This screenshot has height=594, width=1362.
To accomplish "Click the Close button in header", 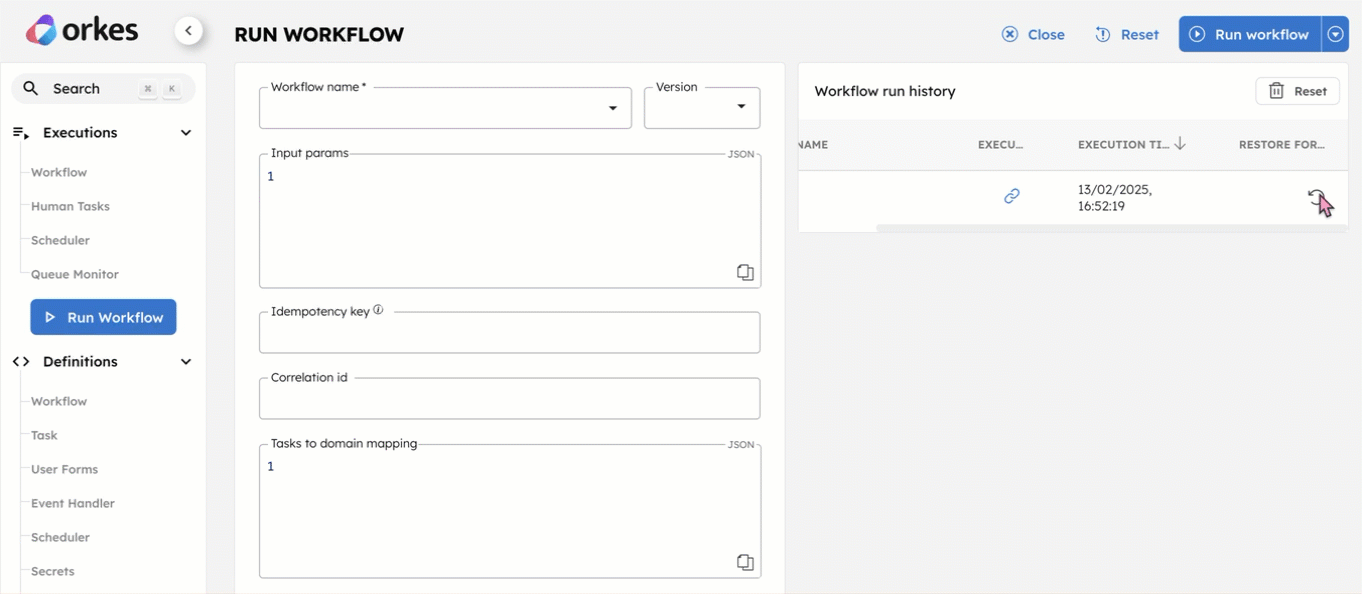I will (1033, 34).
